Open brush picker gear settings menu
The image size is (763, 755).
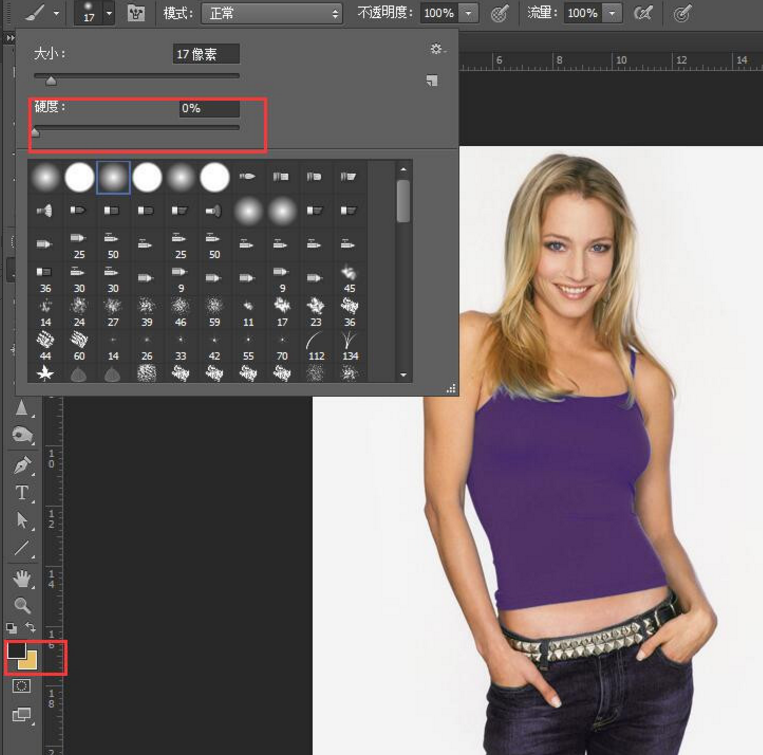[436, 49]
